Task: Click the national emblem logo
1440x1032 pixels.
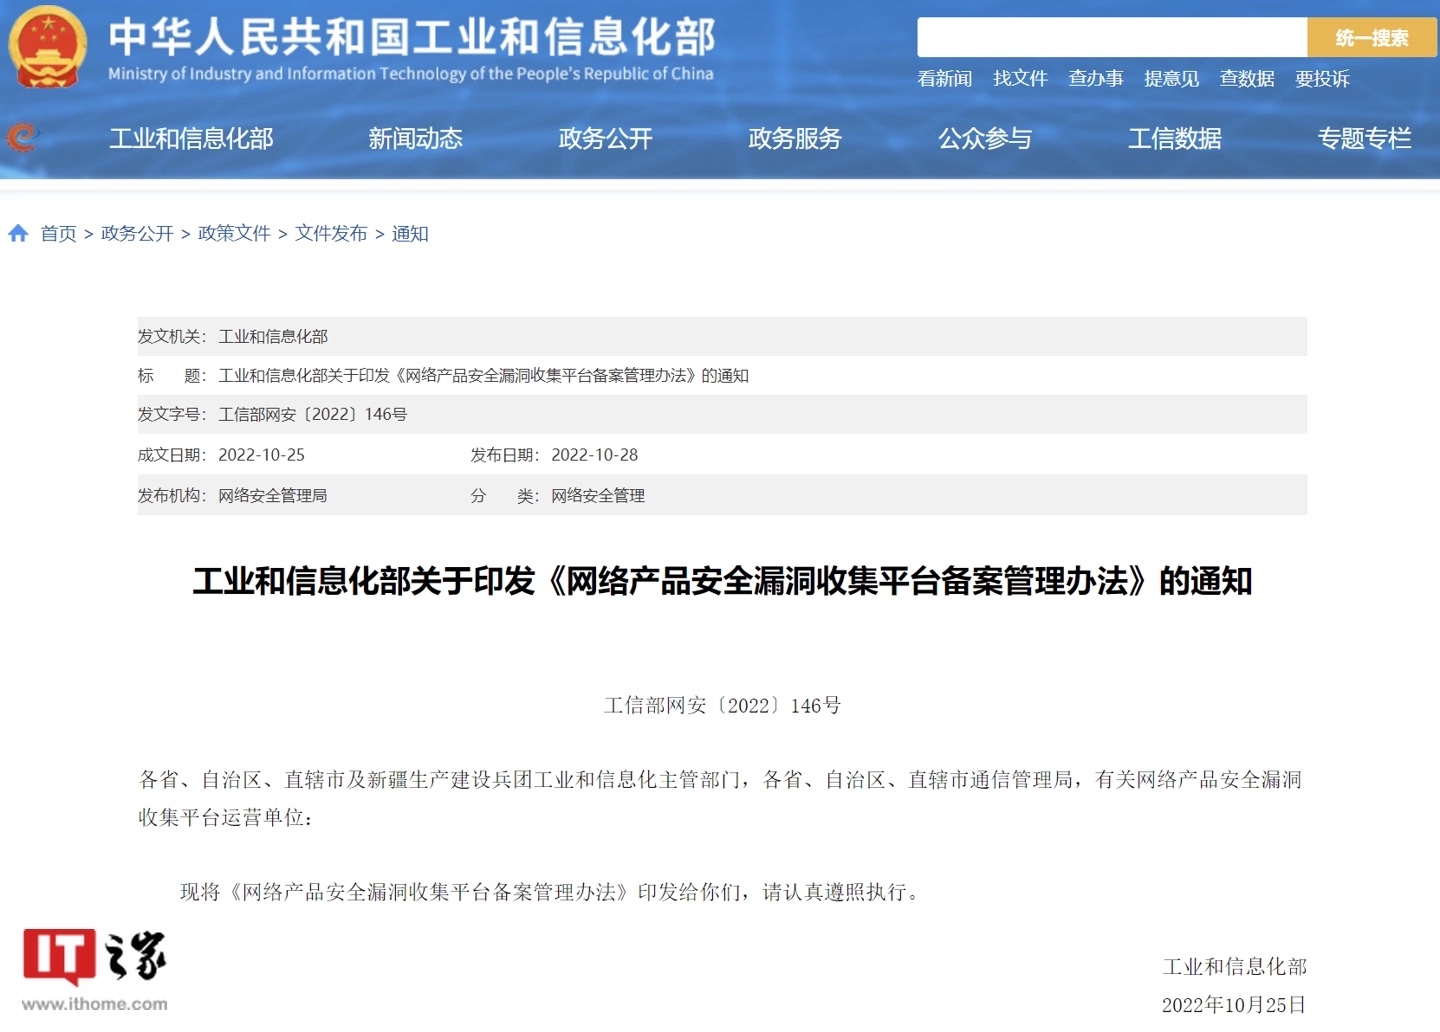Action: [x=47, y=47]
